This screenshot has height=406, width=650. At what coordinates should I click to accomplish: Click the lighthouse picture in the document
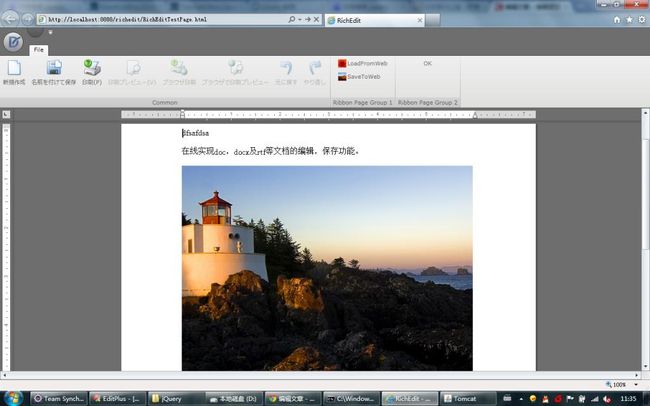click(x=327, y=268)
